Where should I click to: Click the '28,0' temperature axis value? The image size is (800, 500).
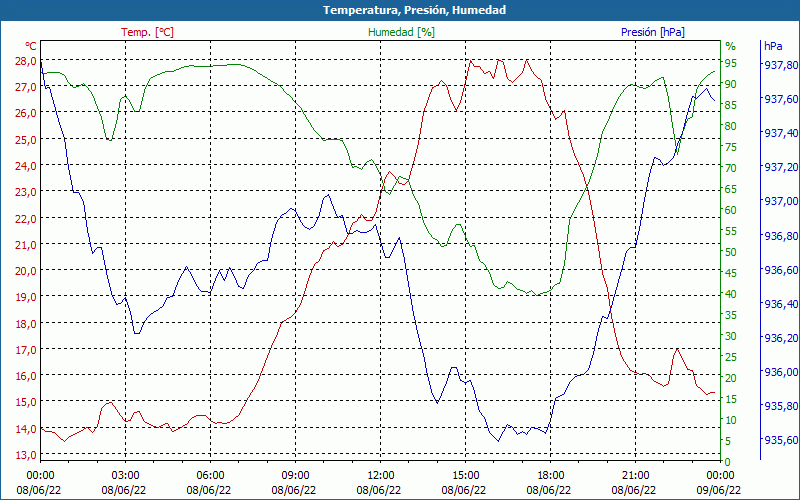pos(27,62)
